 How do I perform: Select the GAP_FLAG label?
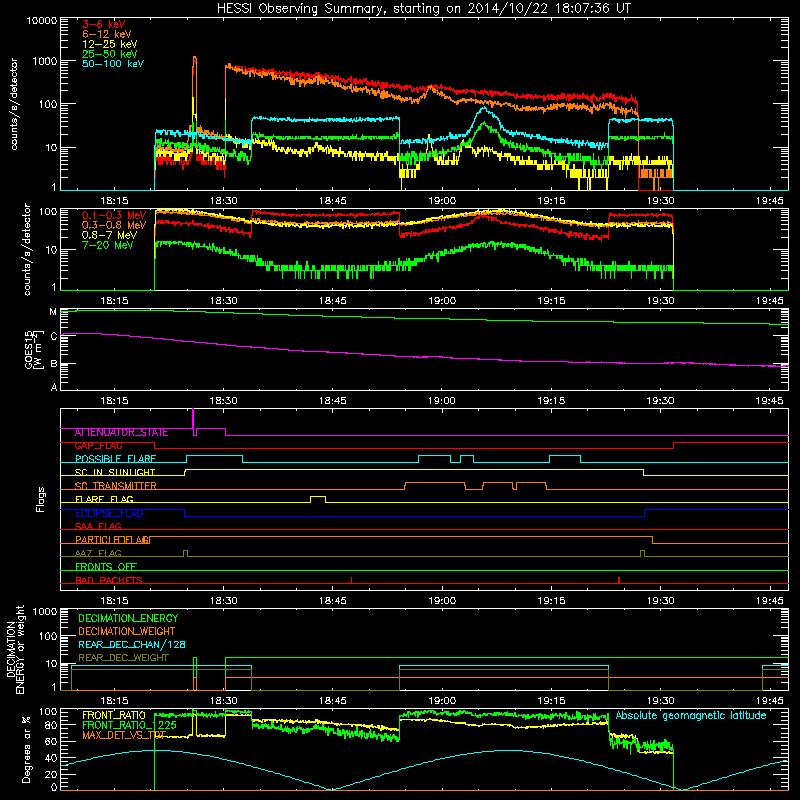pos(98,445)
